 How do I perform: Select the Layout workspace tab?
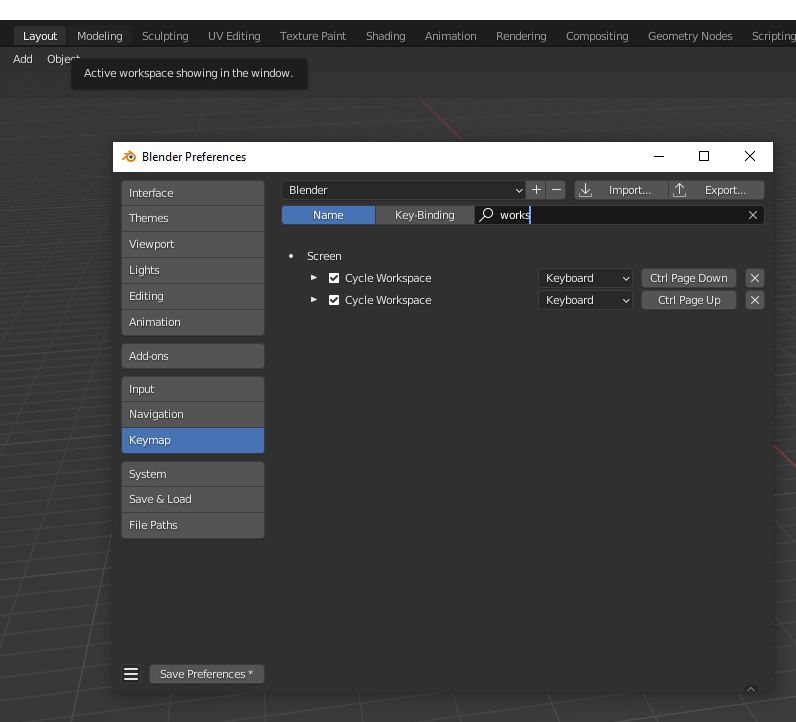click(40, 36)
